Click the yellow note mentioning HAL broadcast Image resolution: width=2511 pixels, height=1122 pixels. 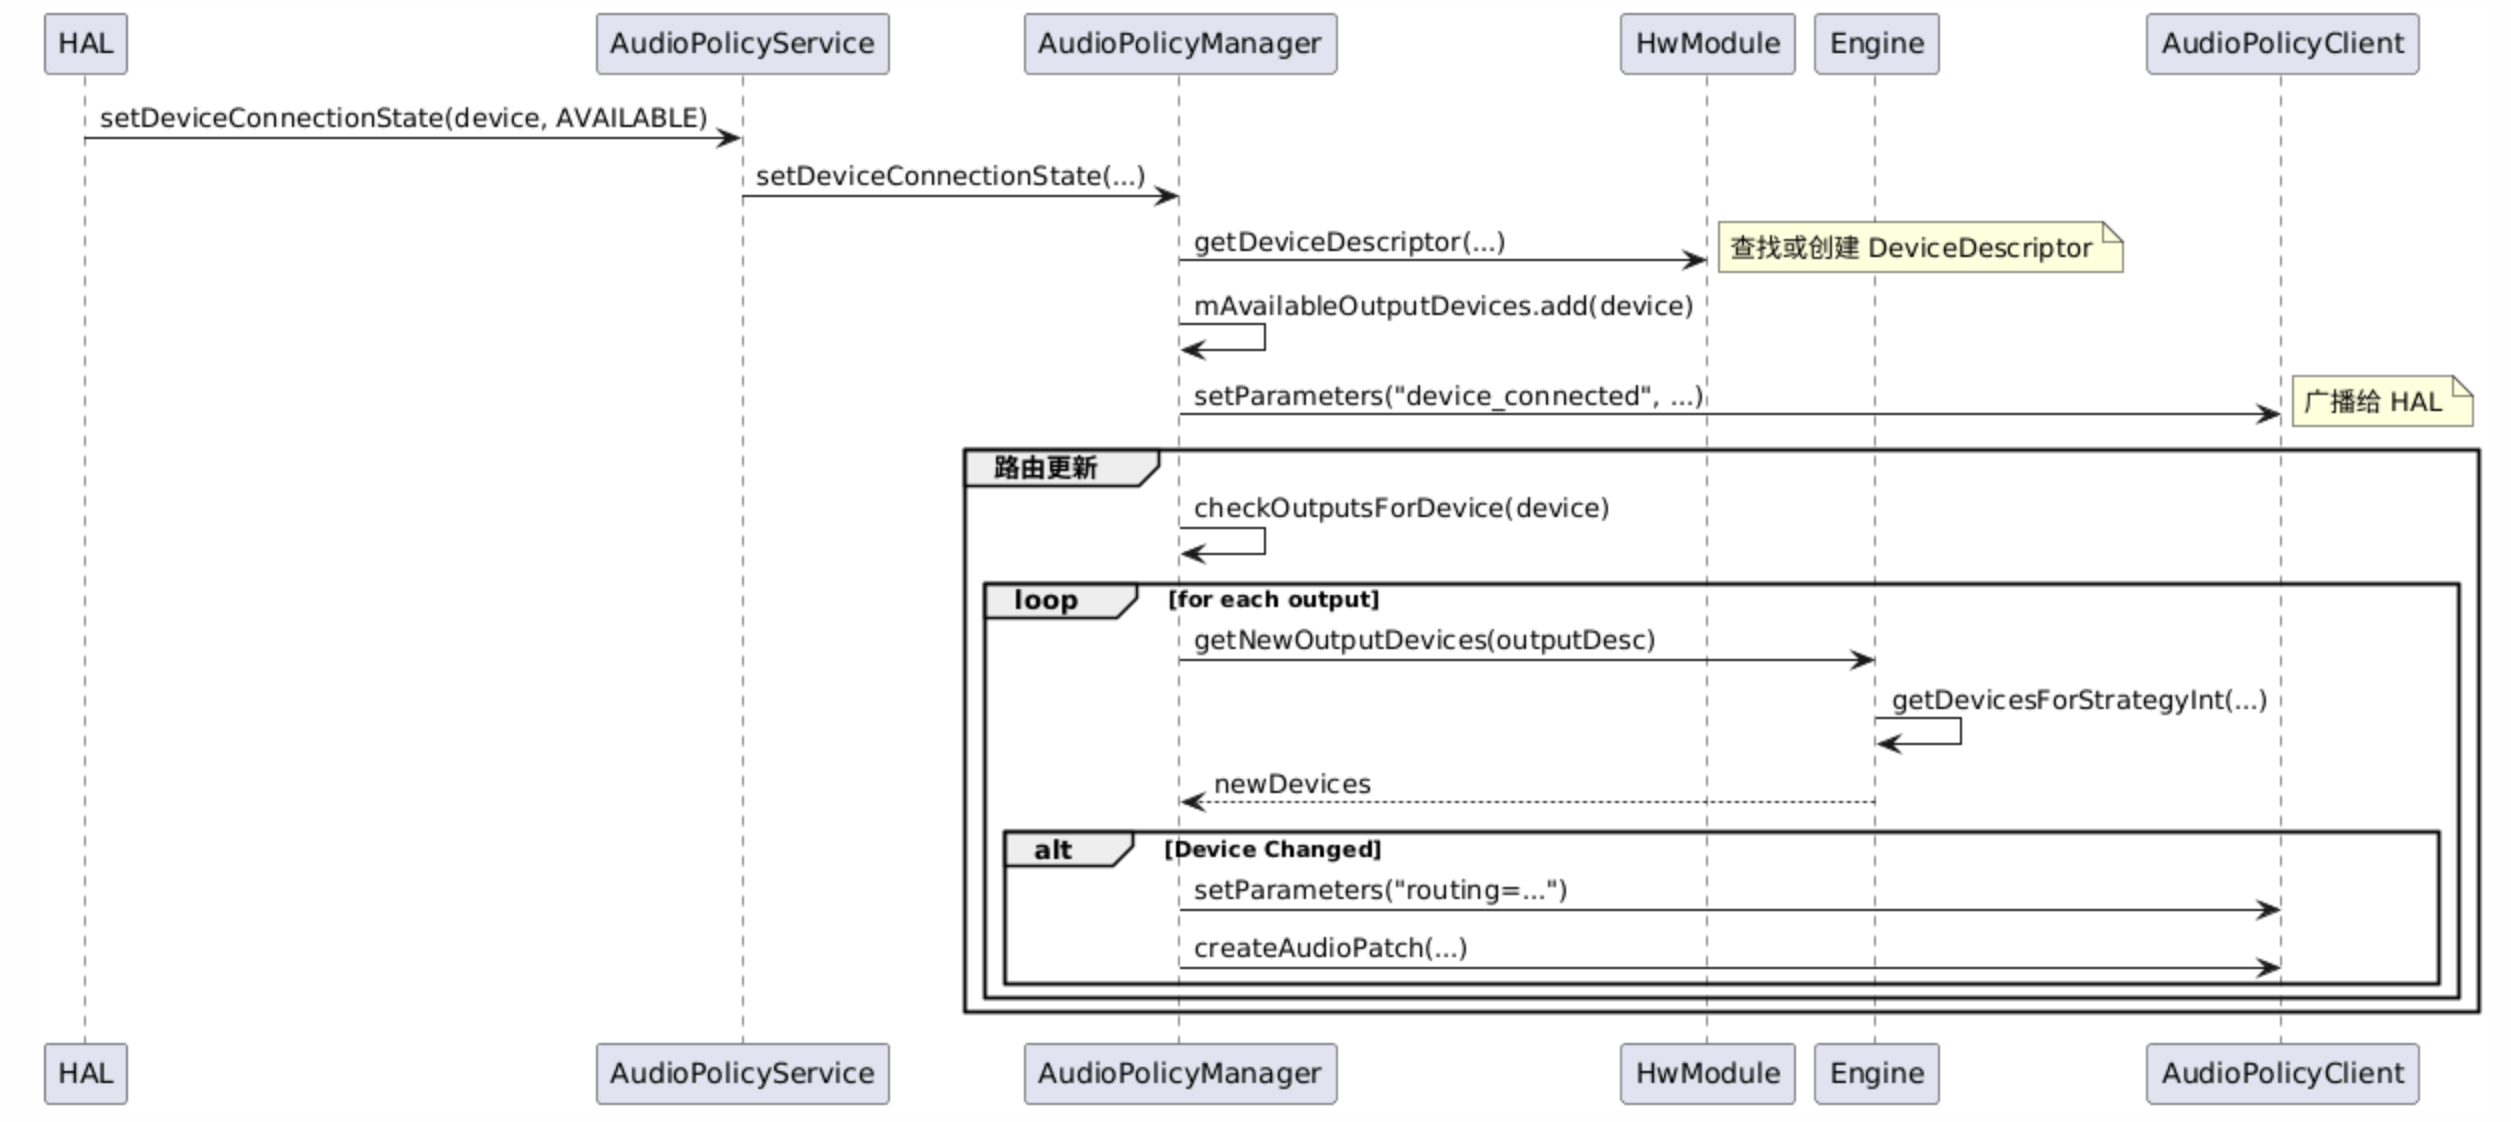click(2380, 402)
